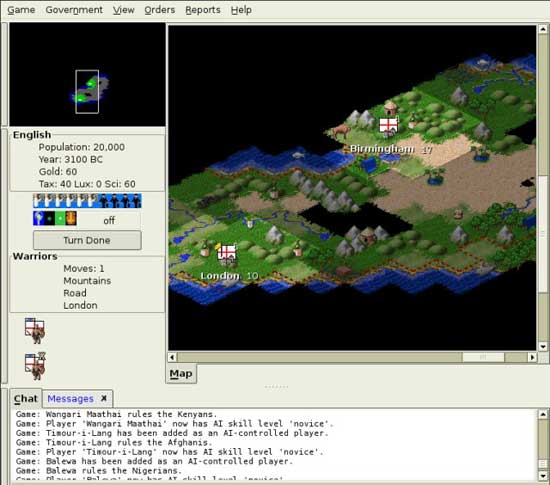Switch to the Chat tab
This screenshot has width=550, height=485.
click(x=26, y=399)
